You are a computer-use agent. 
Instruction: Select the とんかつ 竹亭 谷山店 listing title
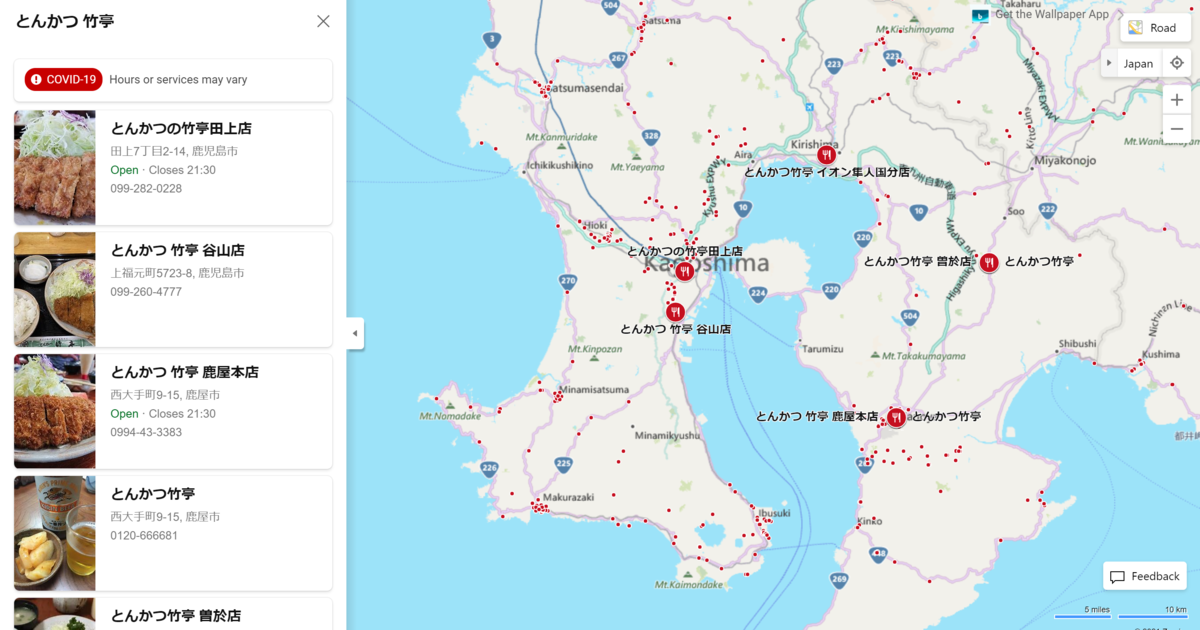click(177, 251)
